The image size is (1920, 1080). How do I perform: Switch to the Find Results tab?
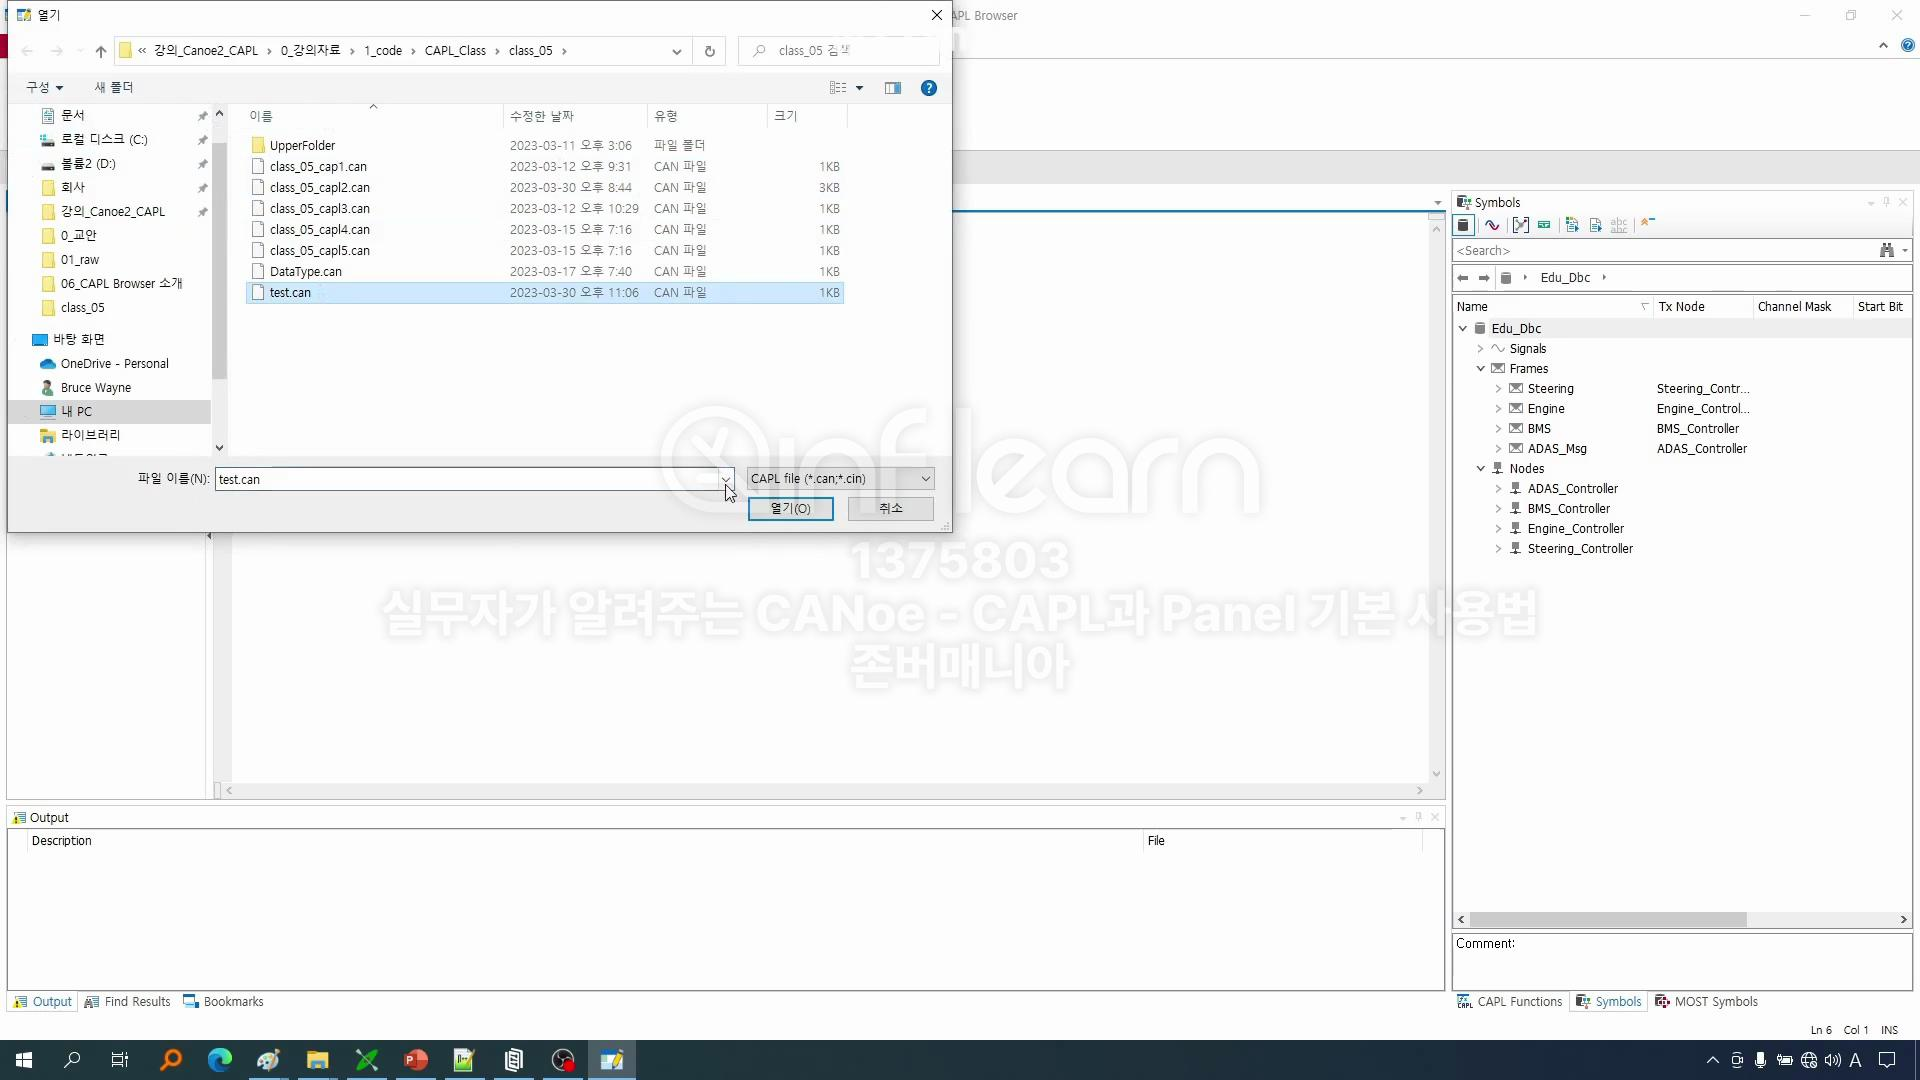tap(128, 1002)
